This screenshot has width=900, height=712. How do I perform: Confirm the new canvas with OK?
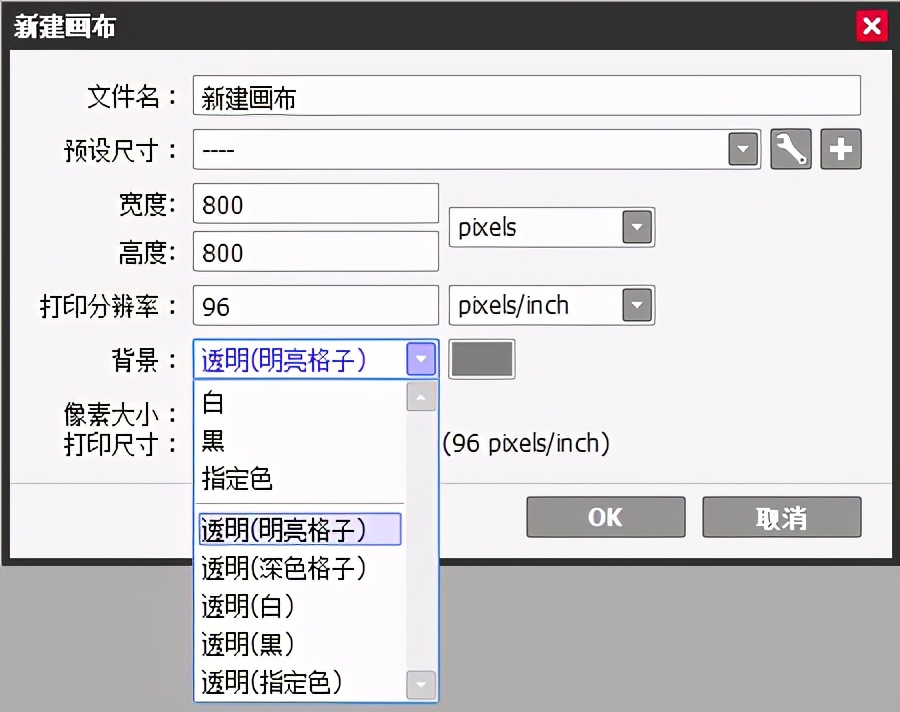tap(604, 517)
